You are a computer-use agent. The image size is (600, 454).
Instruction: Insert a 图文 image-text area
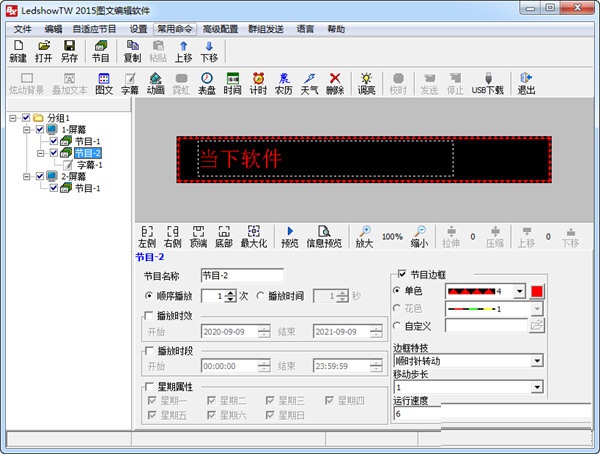[104, 83]
